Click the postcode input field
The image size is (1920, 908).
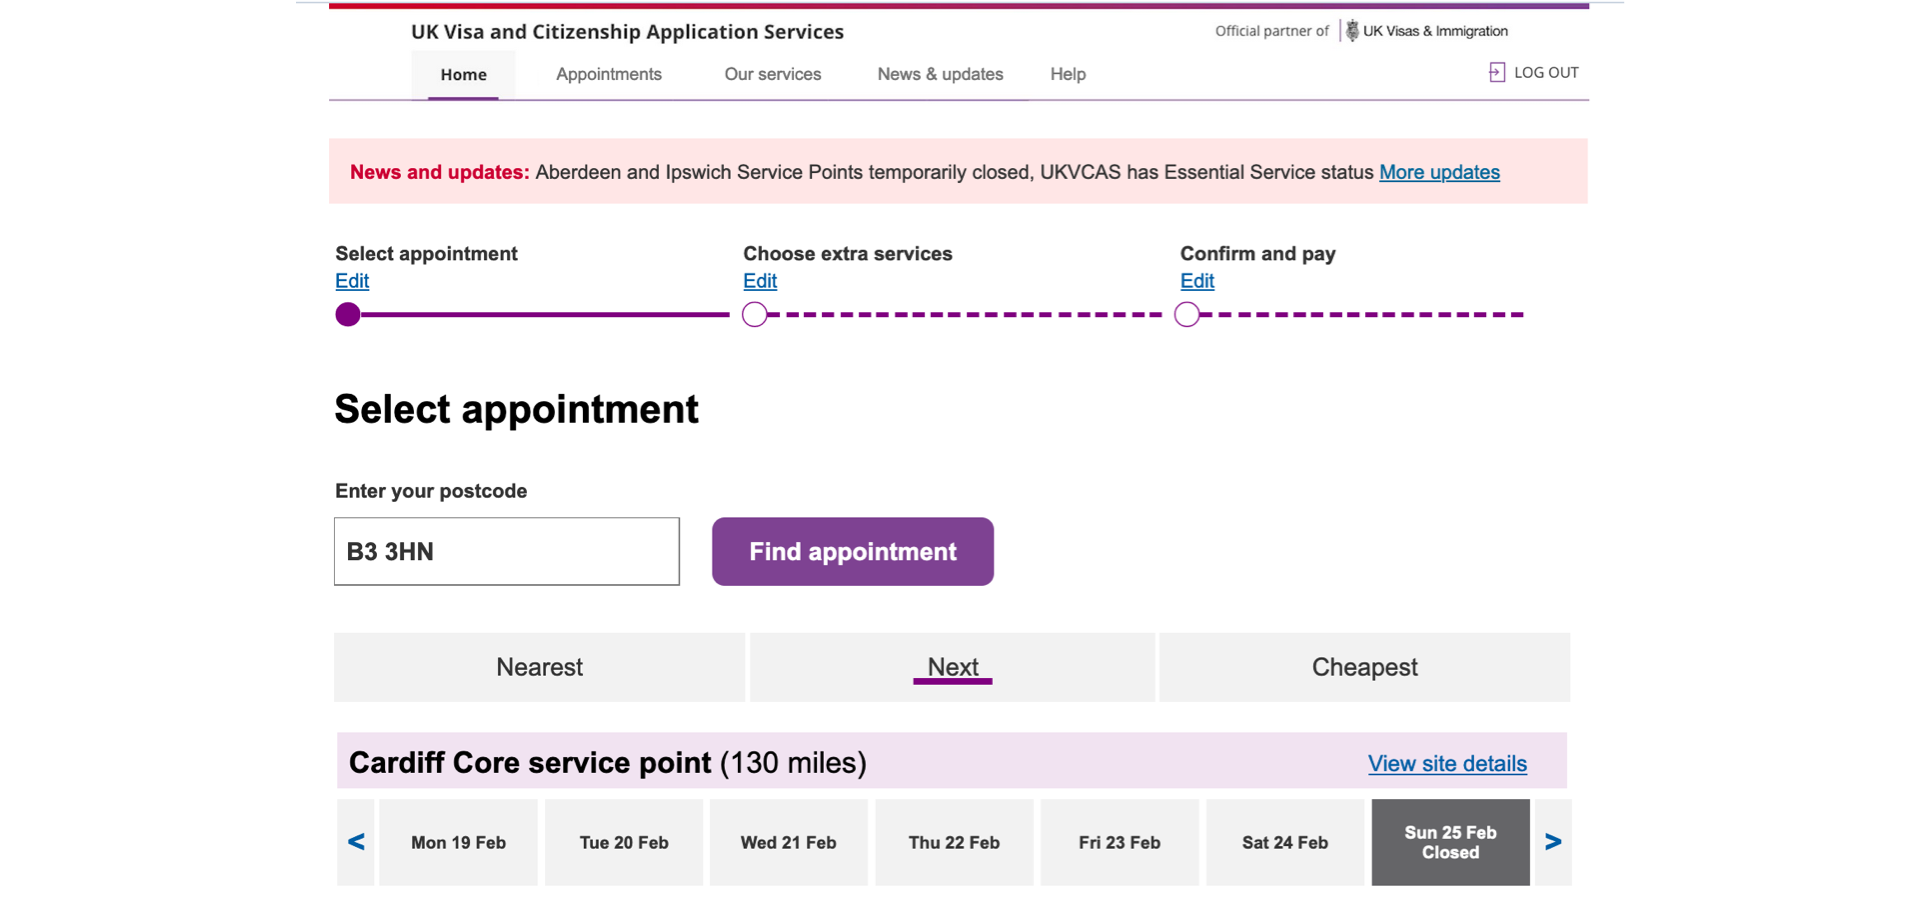coord(507,551)
